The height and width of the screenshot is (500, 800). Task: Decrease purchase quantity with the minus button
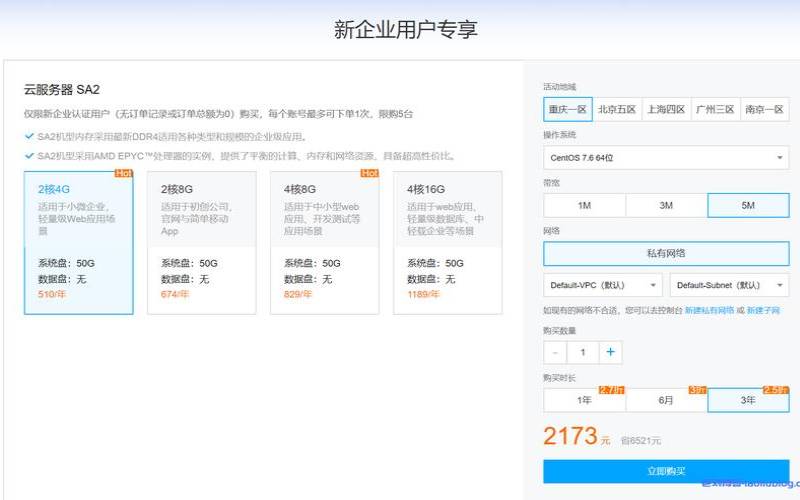(x=555, y=352)
